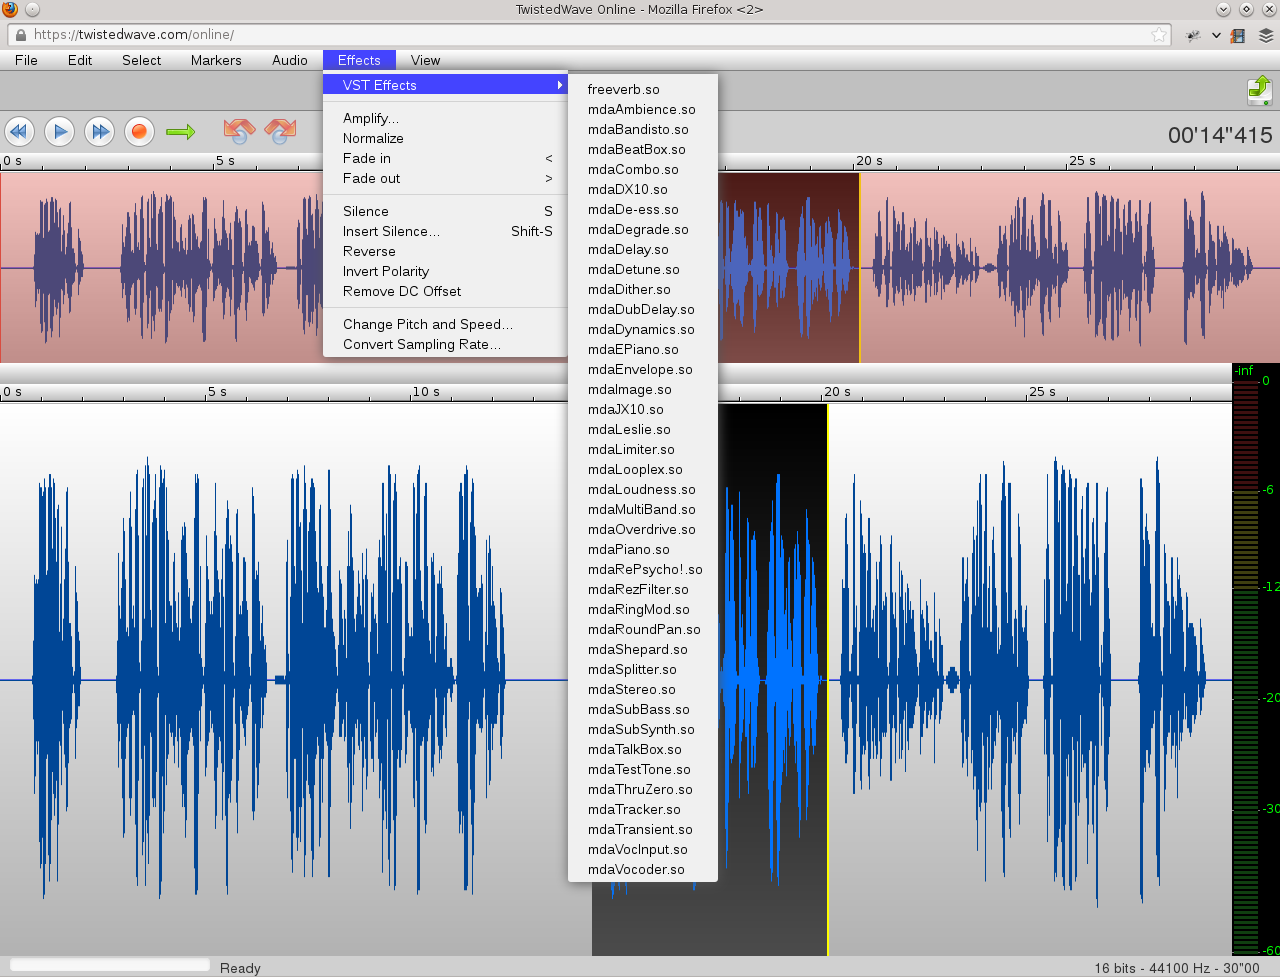
Task: Click the redo arrow icon
Action: (280, 131)
